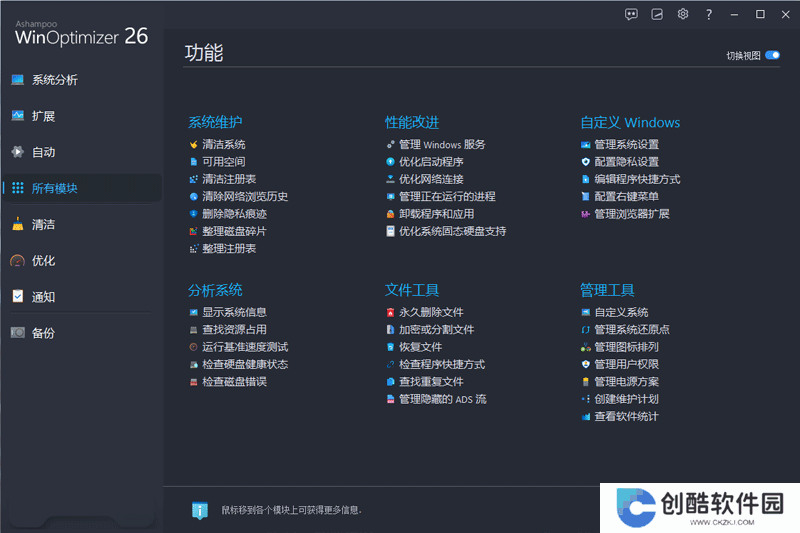Click the 显示系统信息 icon

click(x=193, y=312)
